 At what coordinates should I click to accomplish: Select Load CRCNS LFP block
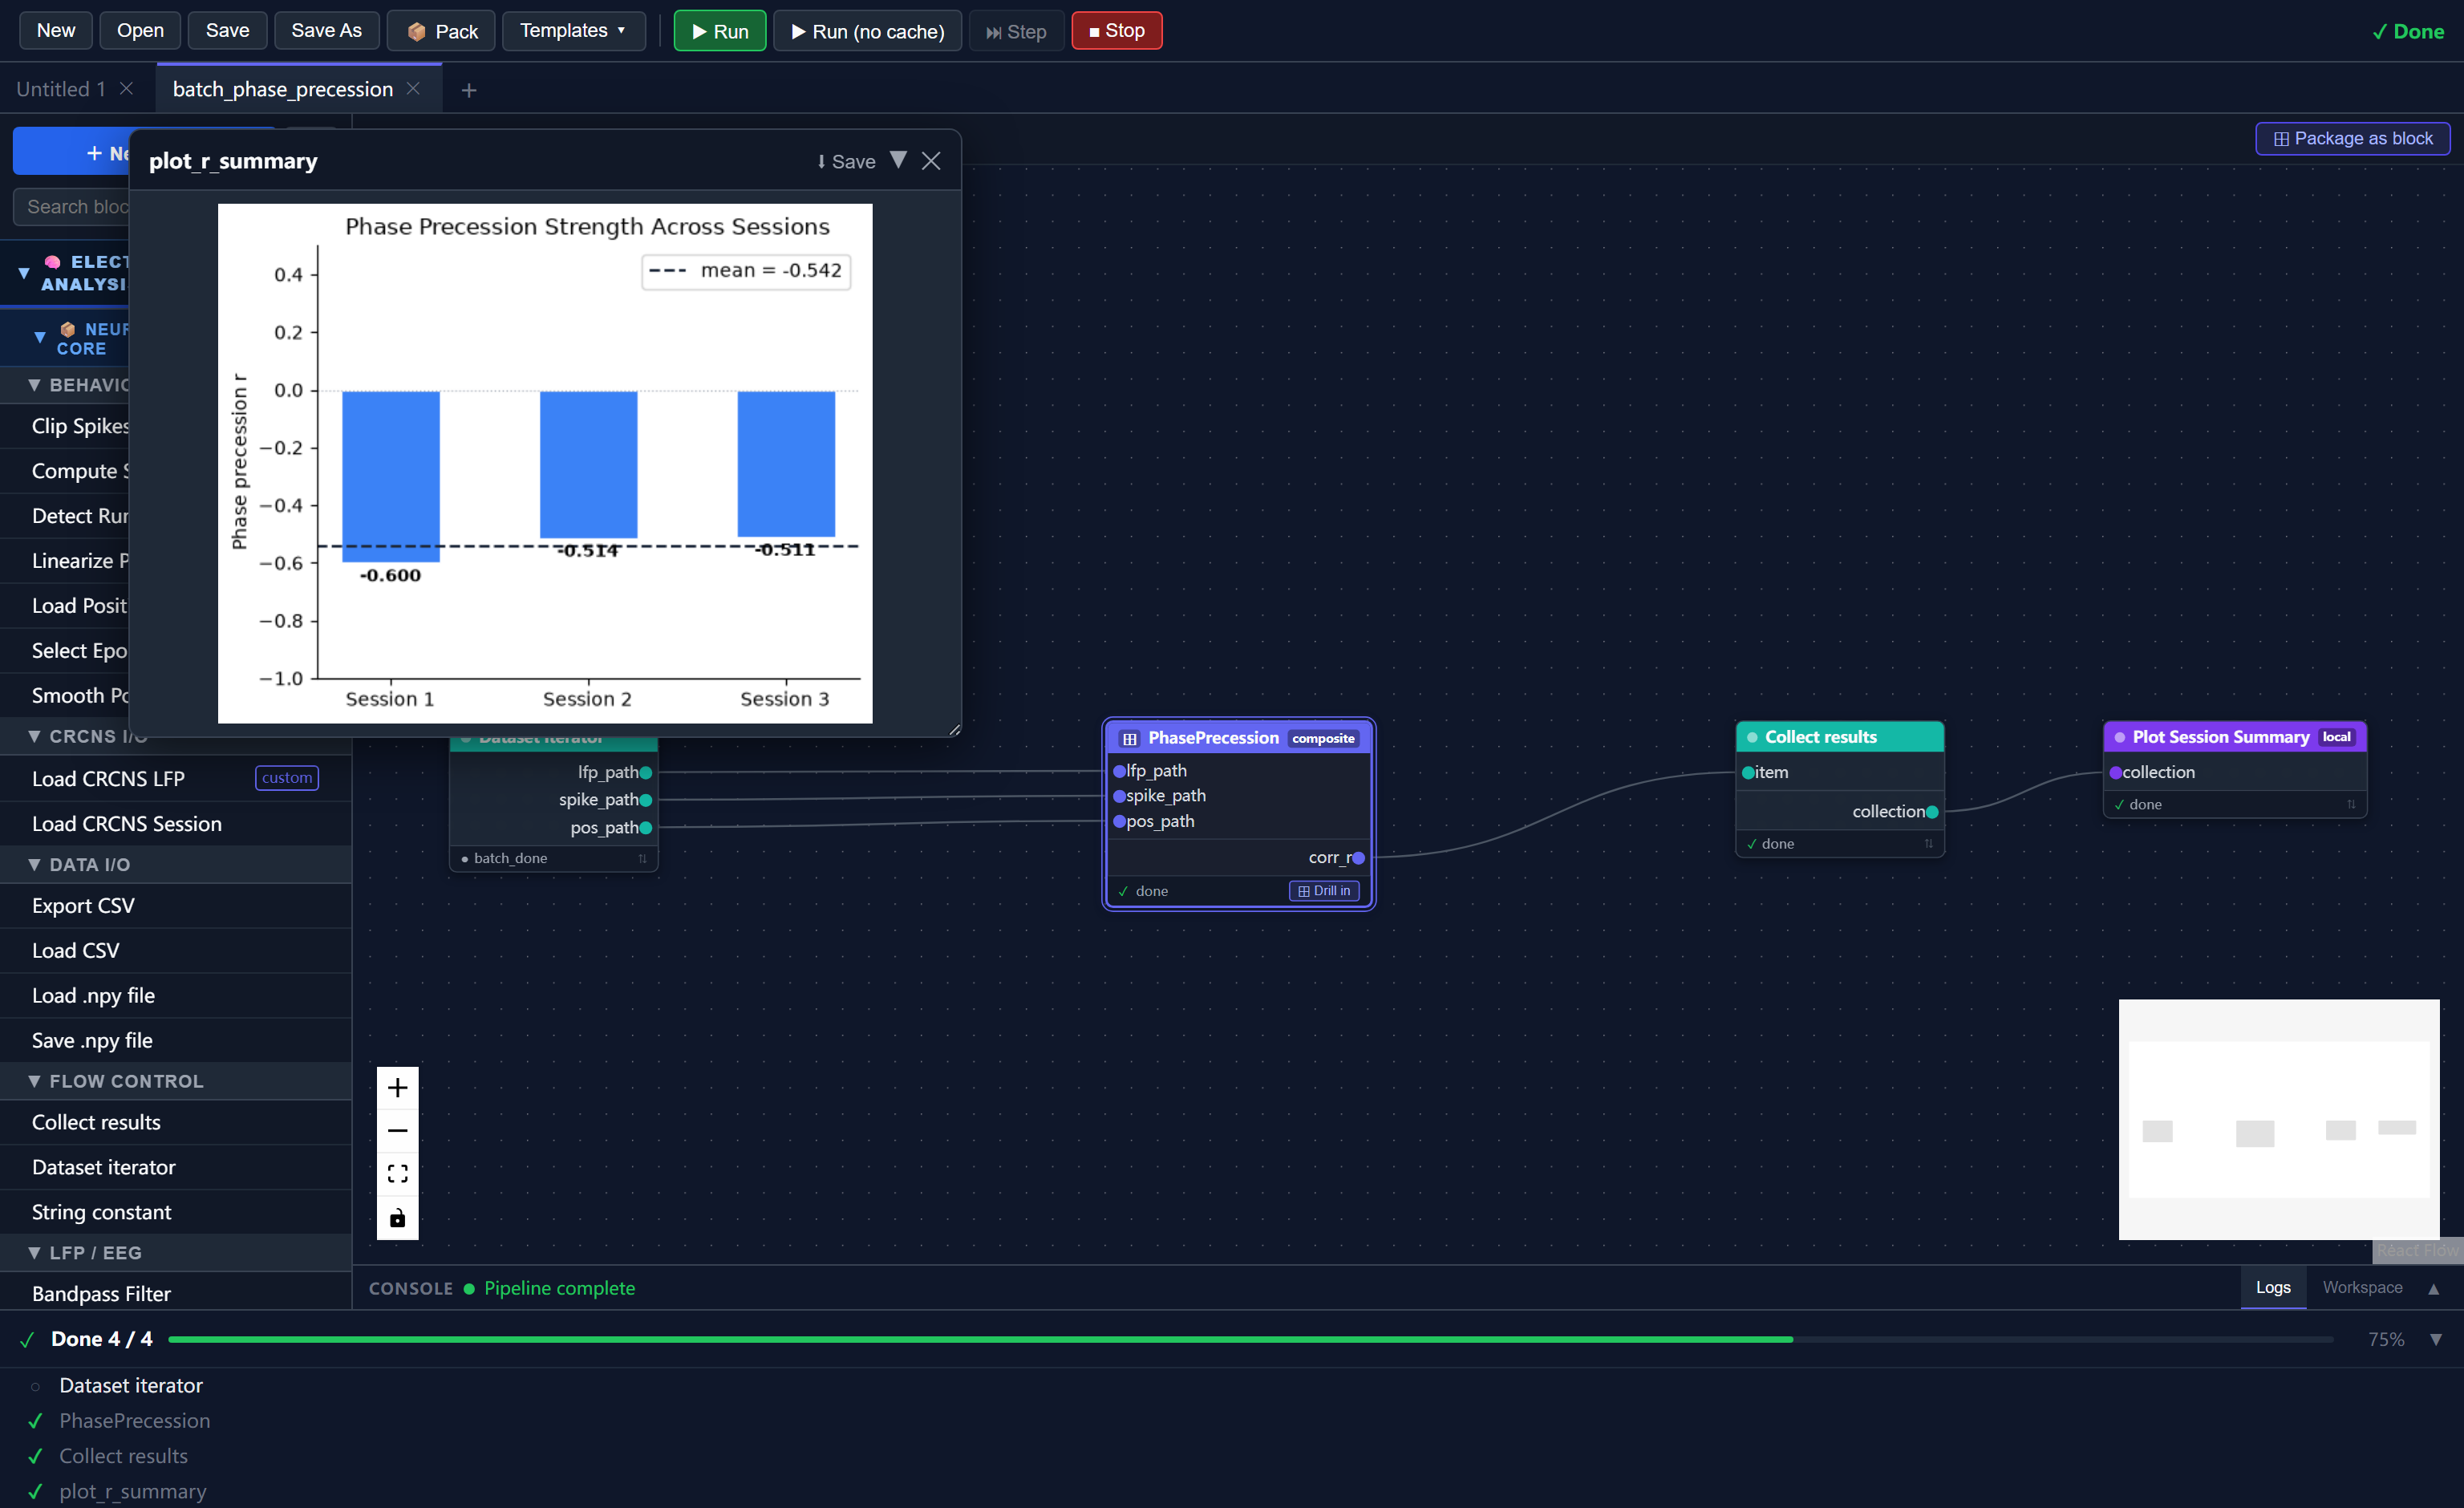176,778
